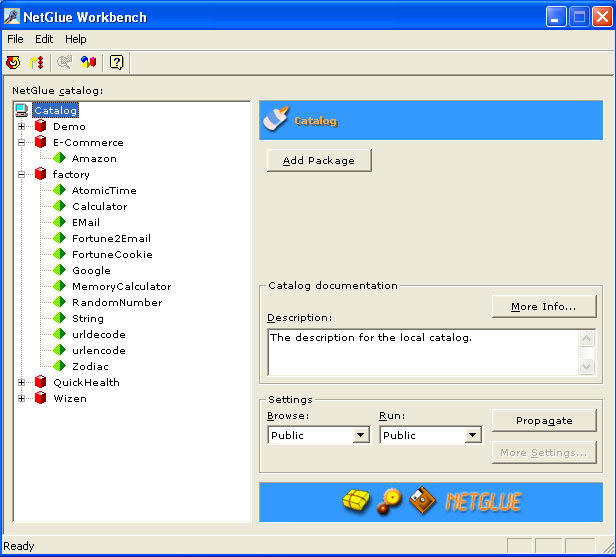
Task: Click the More Info... button
Action: click(x=544, y=306)
